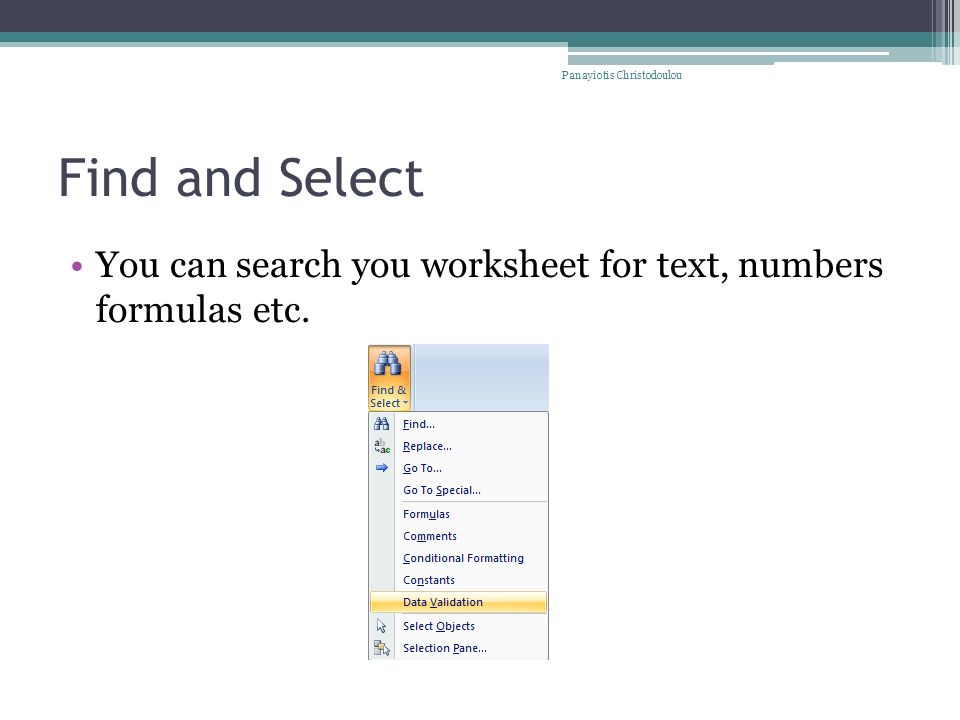Click the ab-ac Replace icon
The height and width of the screenshot is (720, 960).
[381, 446]
